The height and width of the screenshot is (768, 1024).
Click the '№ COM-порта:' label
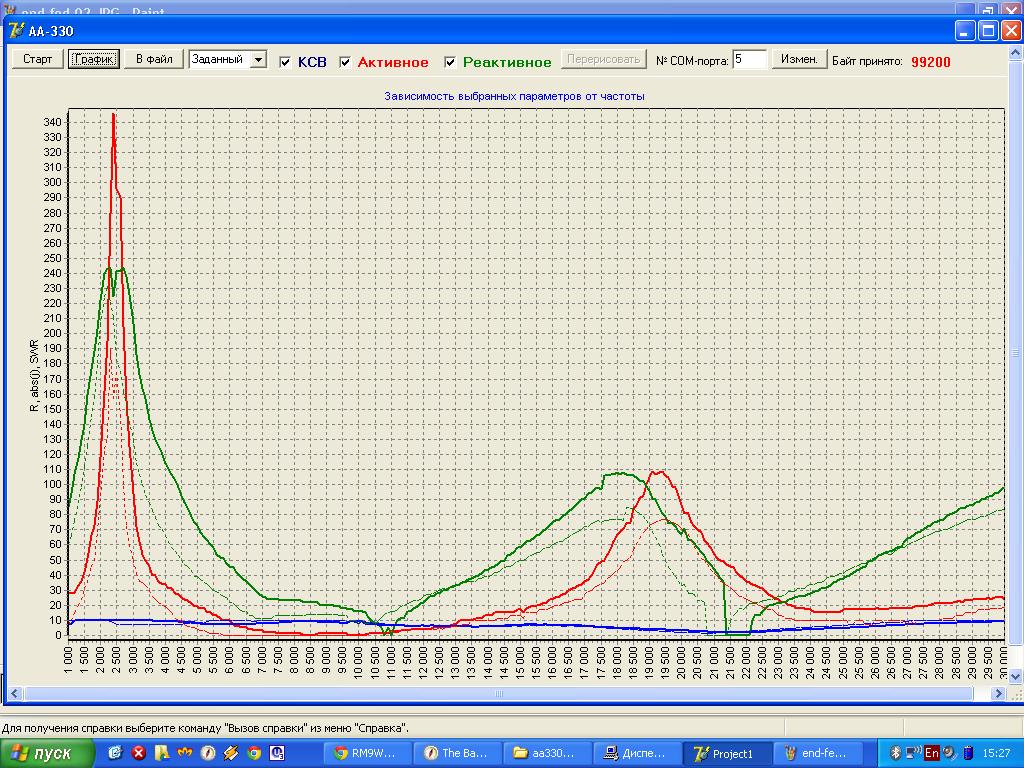692,61
